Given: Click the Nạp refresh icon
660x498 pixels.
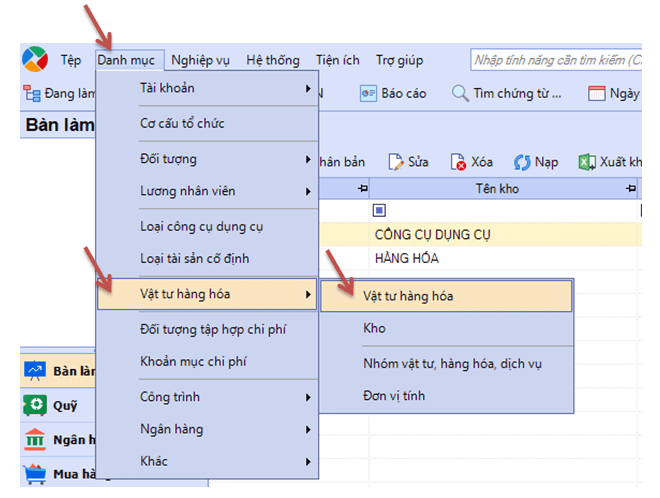Looking at the screenshot, I should click(x=522, y=162).
